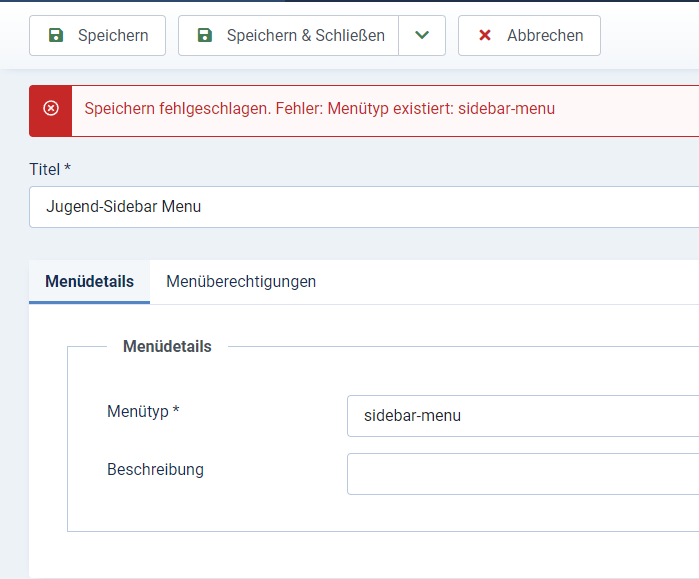Select the empty Beschreibung input field
Viewport: 699px width, 579px height.
pyautogui.click(x=523, y=474)
